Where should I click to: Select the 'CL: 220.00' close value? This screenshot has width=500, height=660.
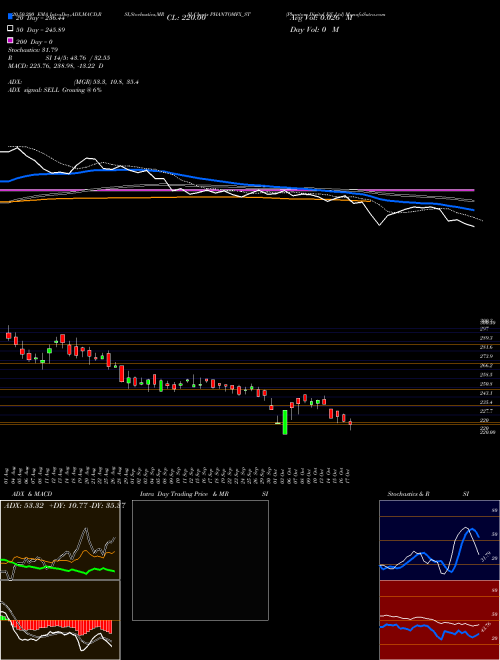[x=186, y=18]
